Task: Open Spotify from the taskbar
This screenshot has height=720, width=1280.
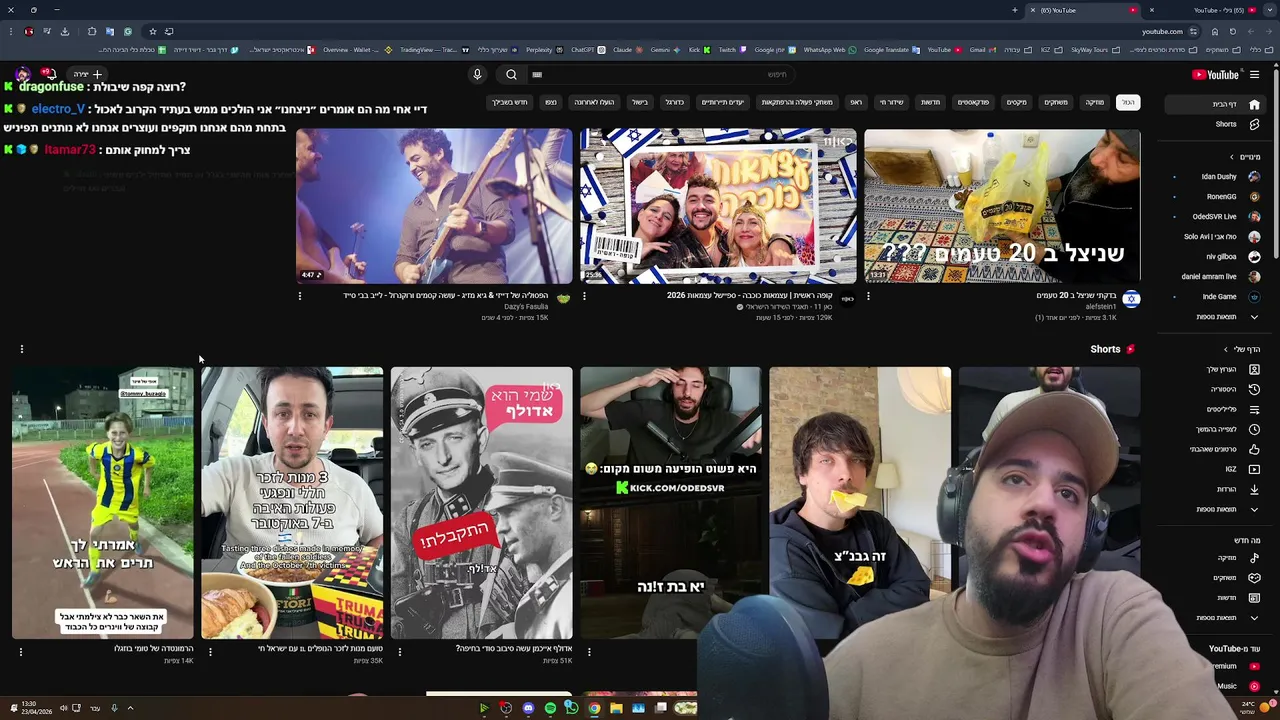Action: [x=550, y=708]
